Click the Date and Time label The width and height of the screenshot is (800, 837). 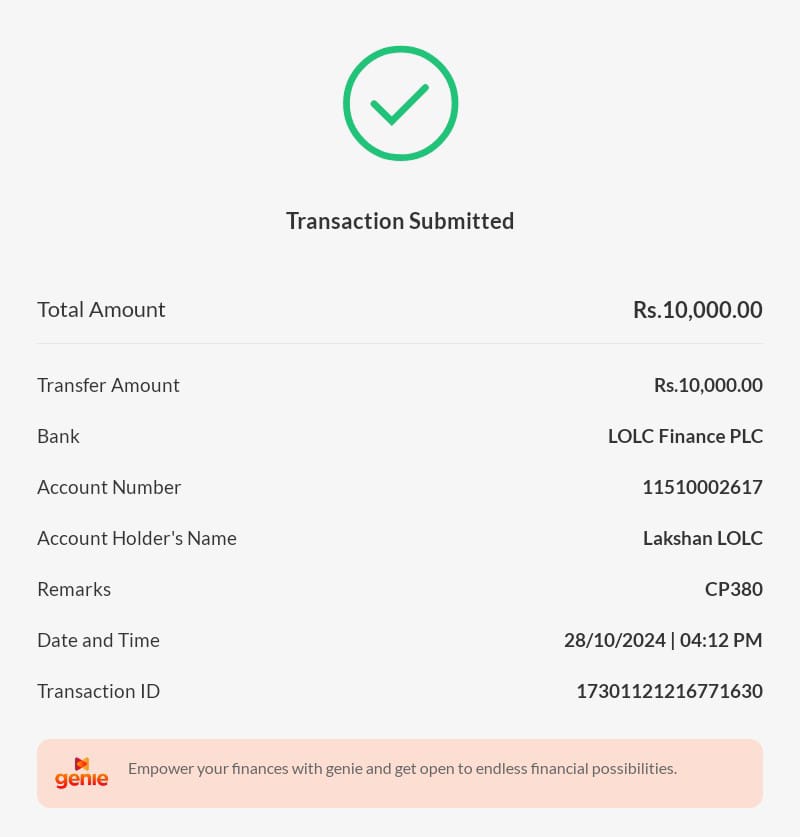tap(98, 641)
